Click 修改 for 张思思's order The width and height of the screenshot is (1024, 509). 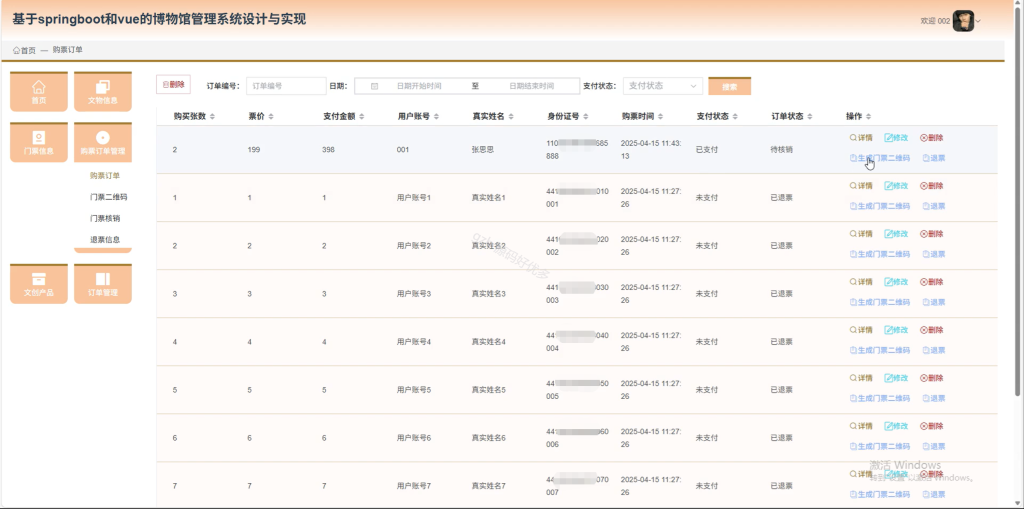896,138
